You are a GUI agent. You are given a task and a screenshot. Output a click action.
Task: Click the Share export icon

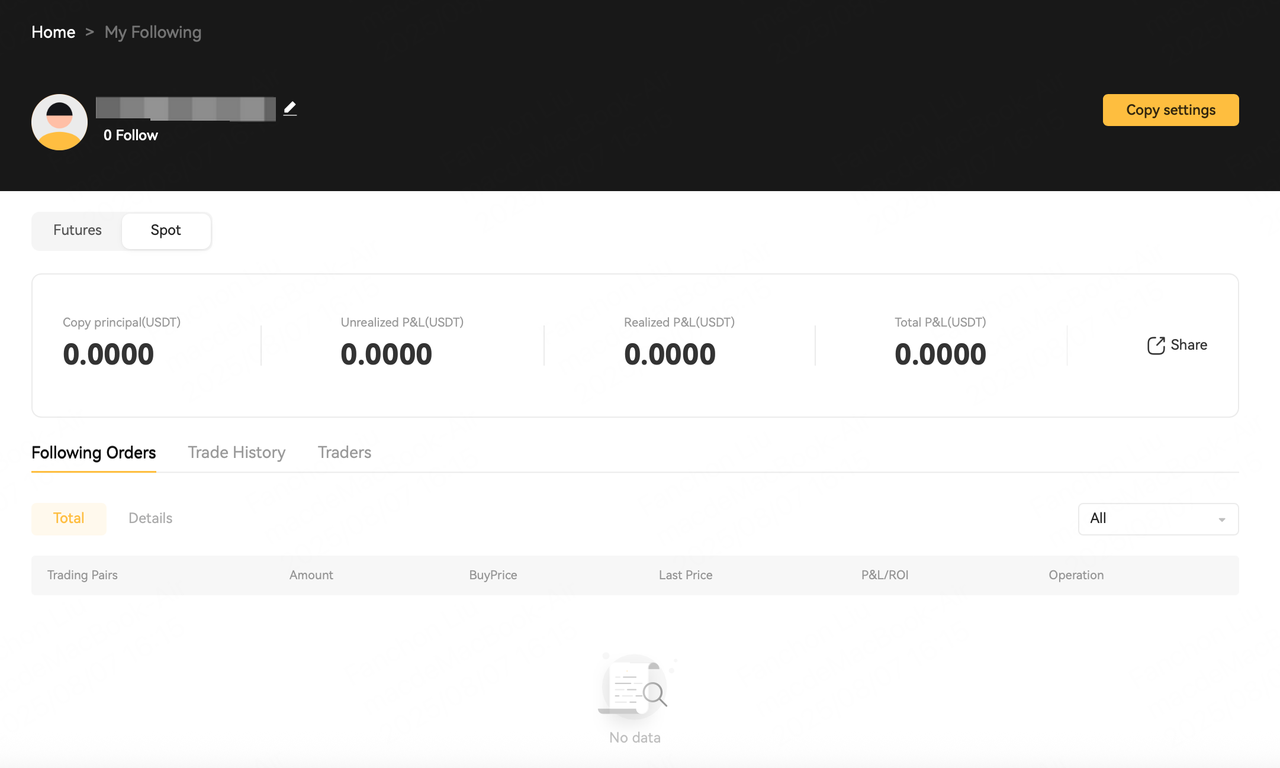point(1156,345)
